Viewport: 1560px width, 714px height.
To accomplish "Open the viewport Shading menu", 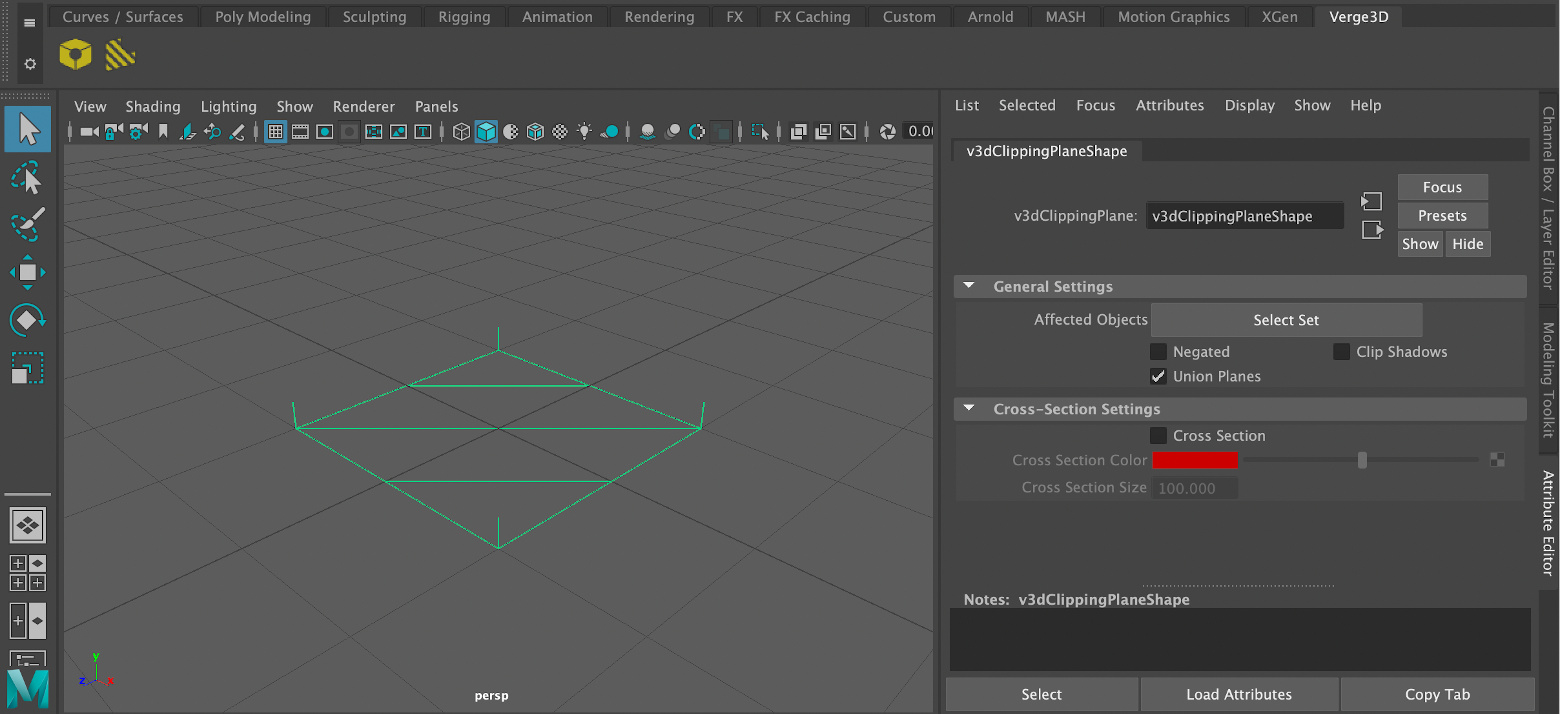I will click(x=153, y=106).
